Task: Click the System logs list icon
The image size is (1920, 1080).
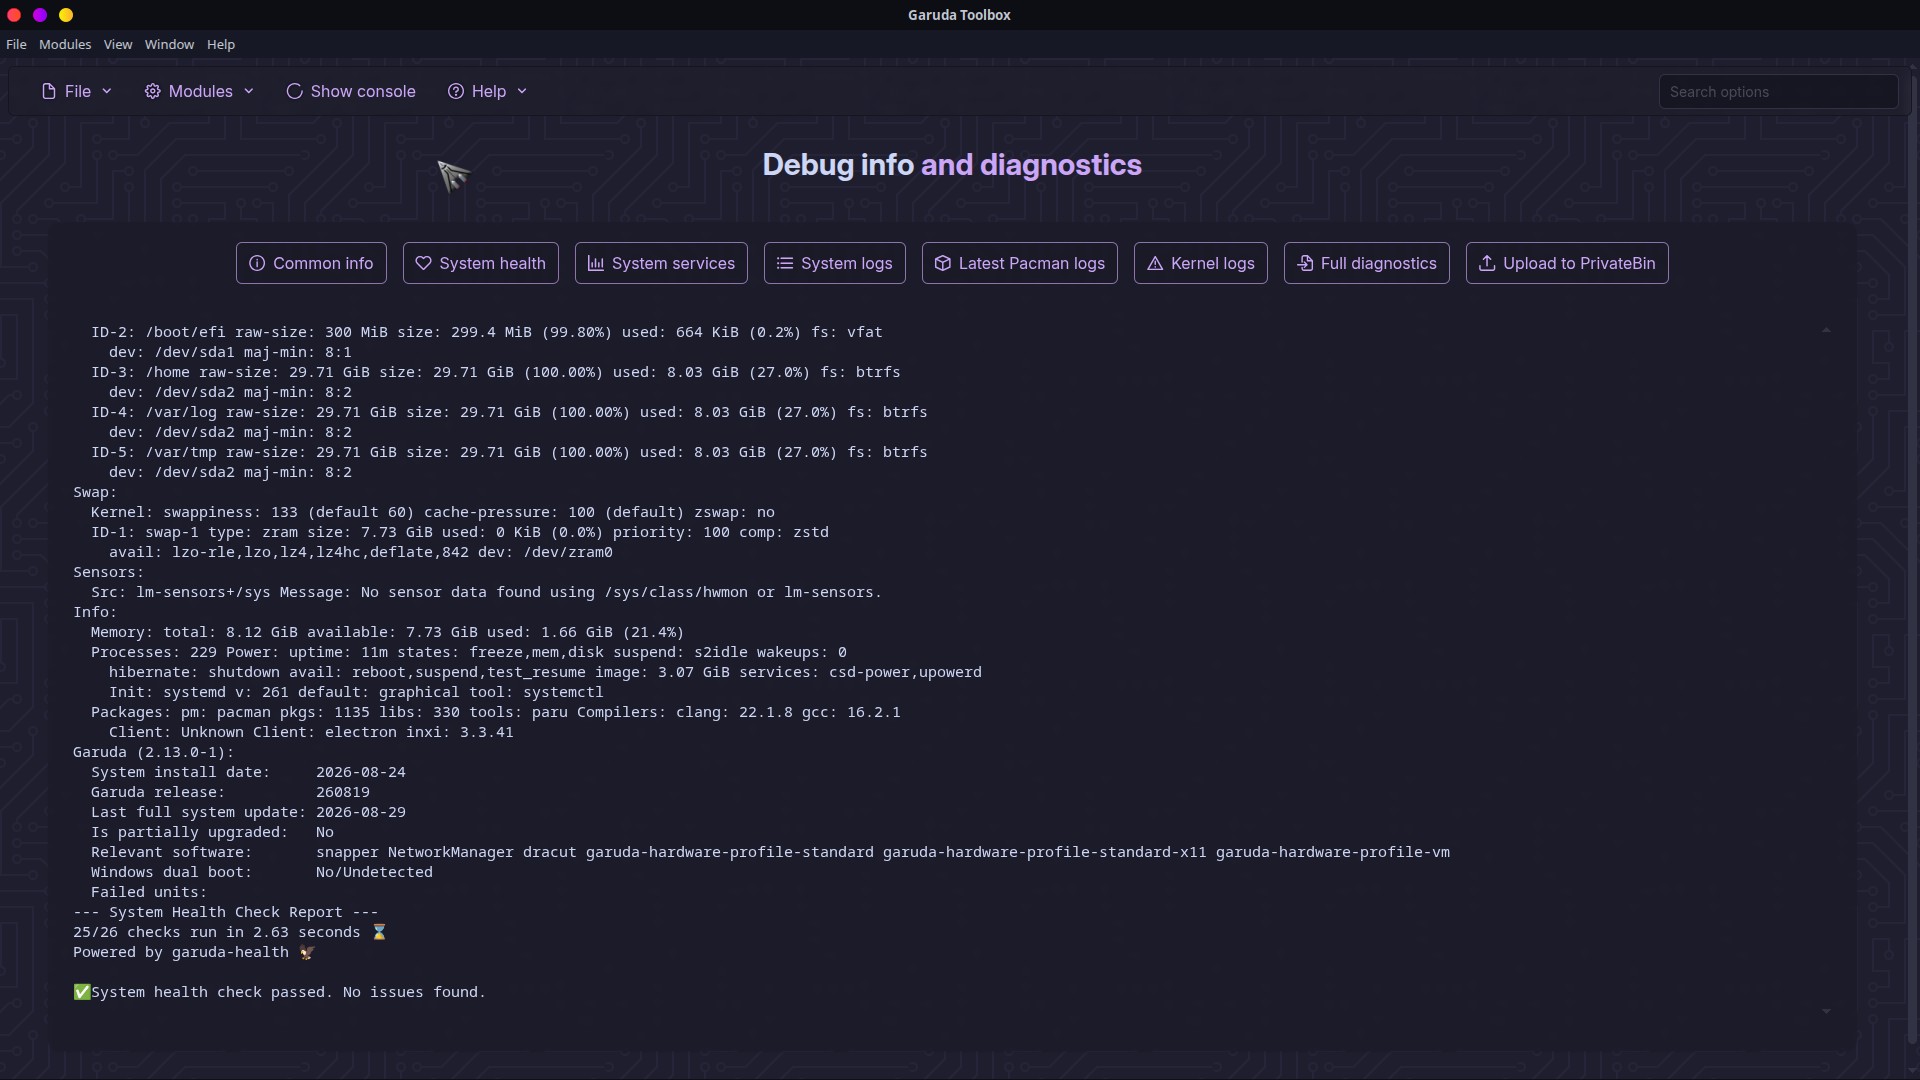Action: (x=785, y=263)
